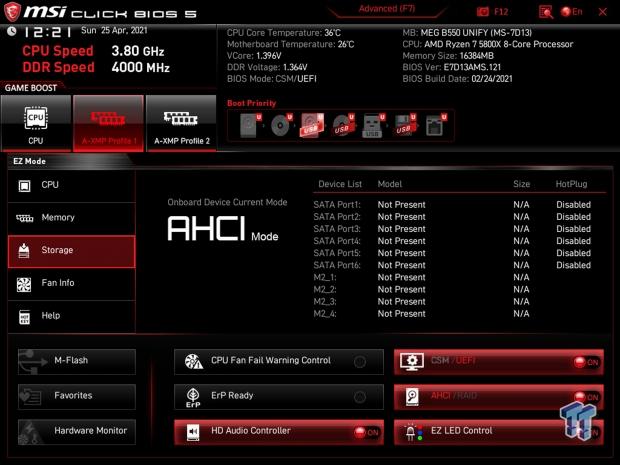Click the MSI dragon shield logo
The image size is (620, 465).
[12, 11]
